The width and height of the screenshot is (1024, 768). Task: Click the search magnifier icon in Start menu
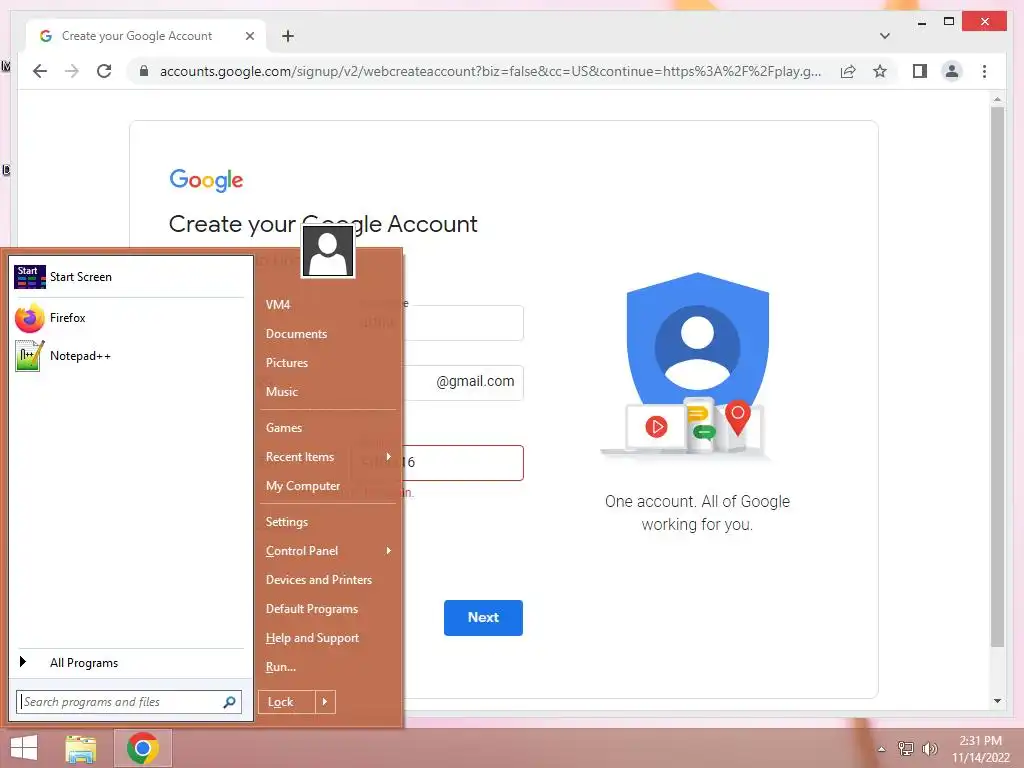click(x=229, y=702)
